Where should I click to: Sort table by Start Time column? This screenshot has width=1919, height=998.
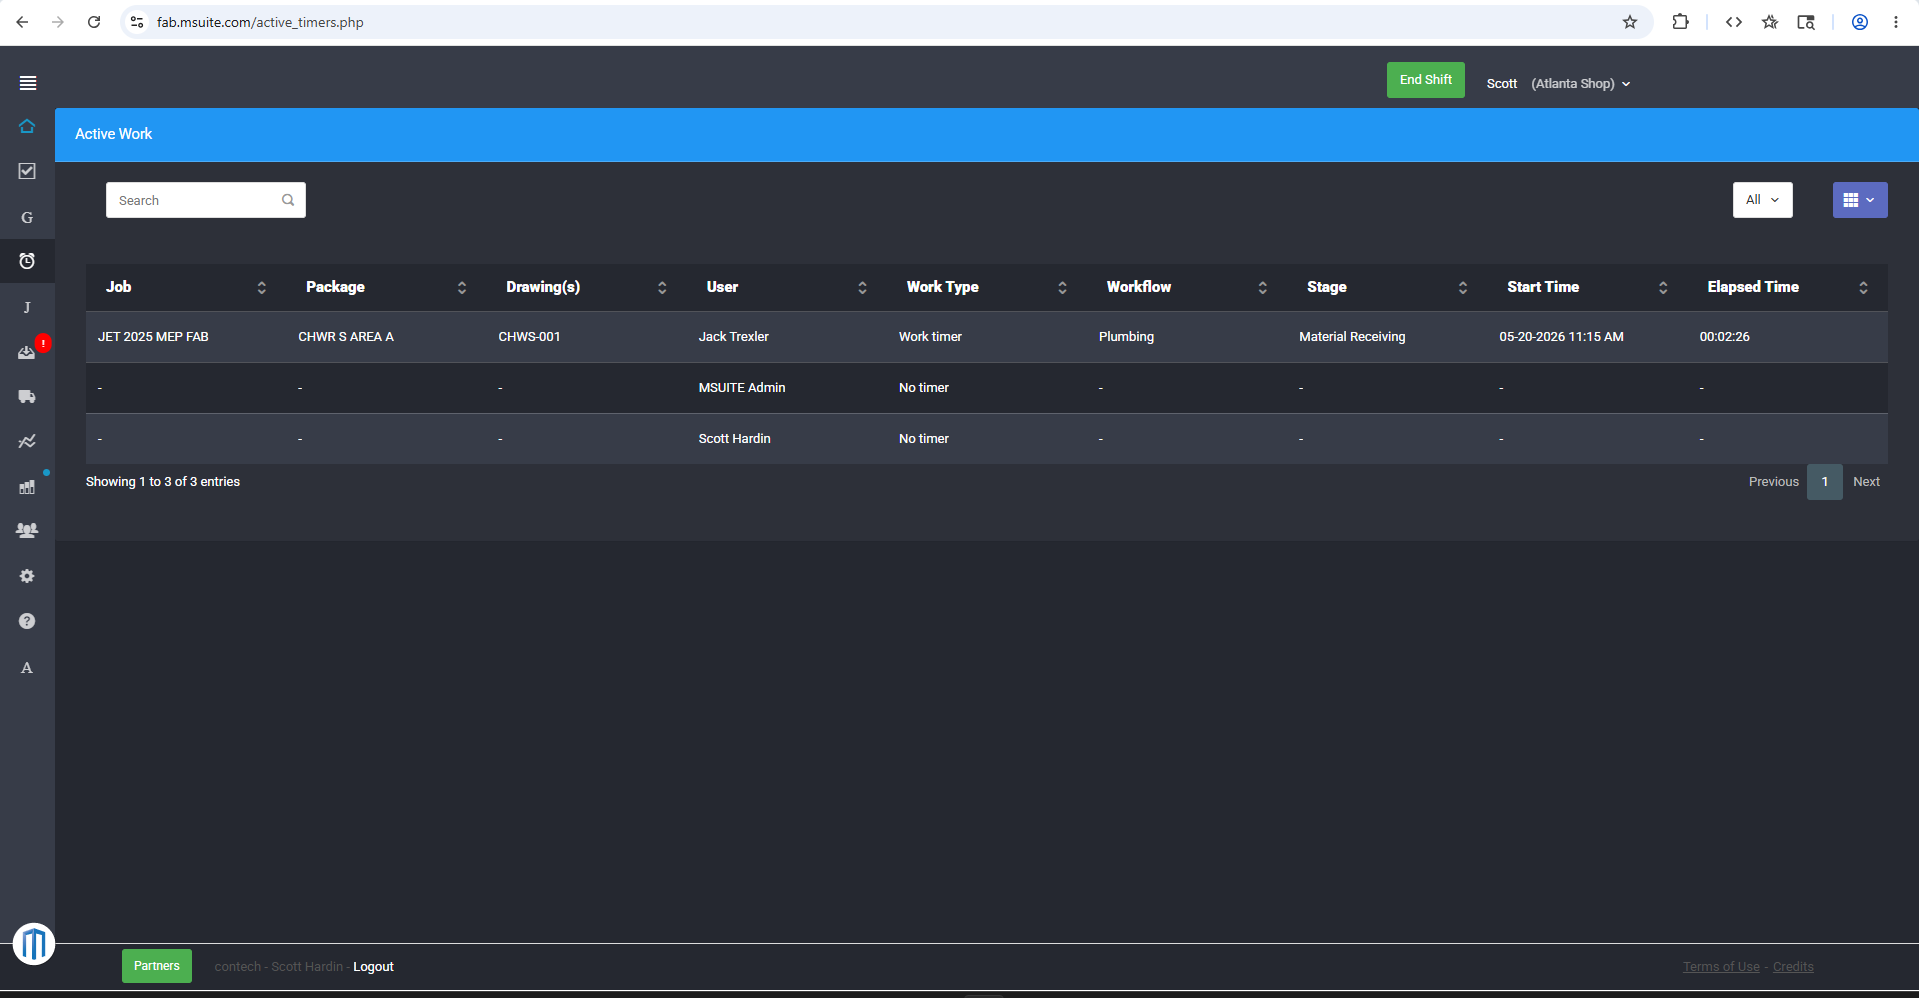coord(1586,287)
